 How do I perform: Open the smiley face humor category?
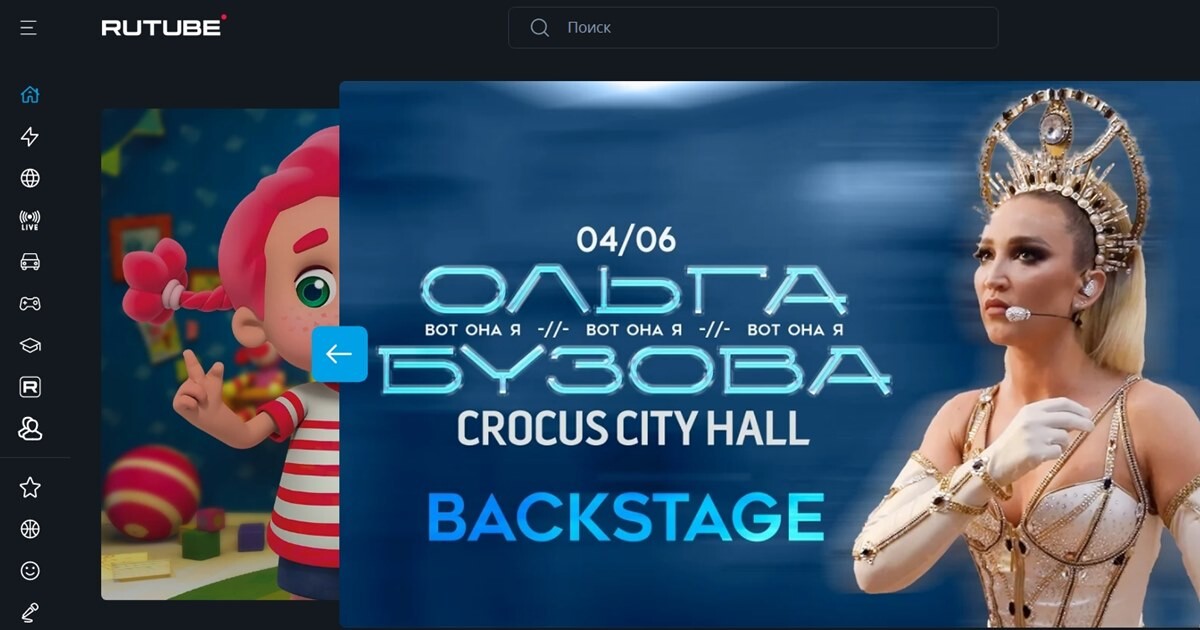pyautogui.click(x=30, y=570)
